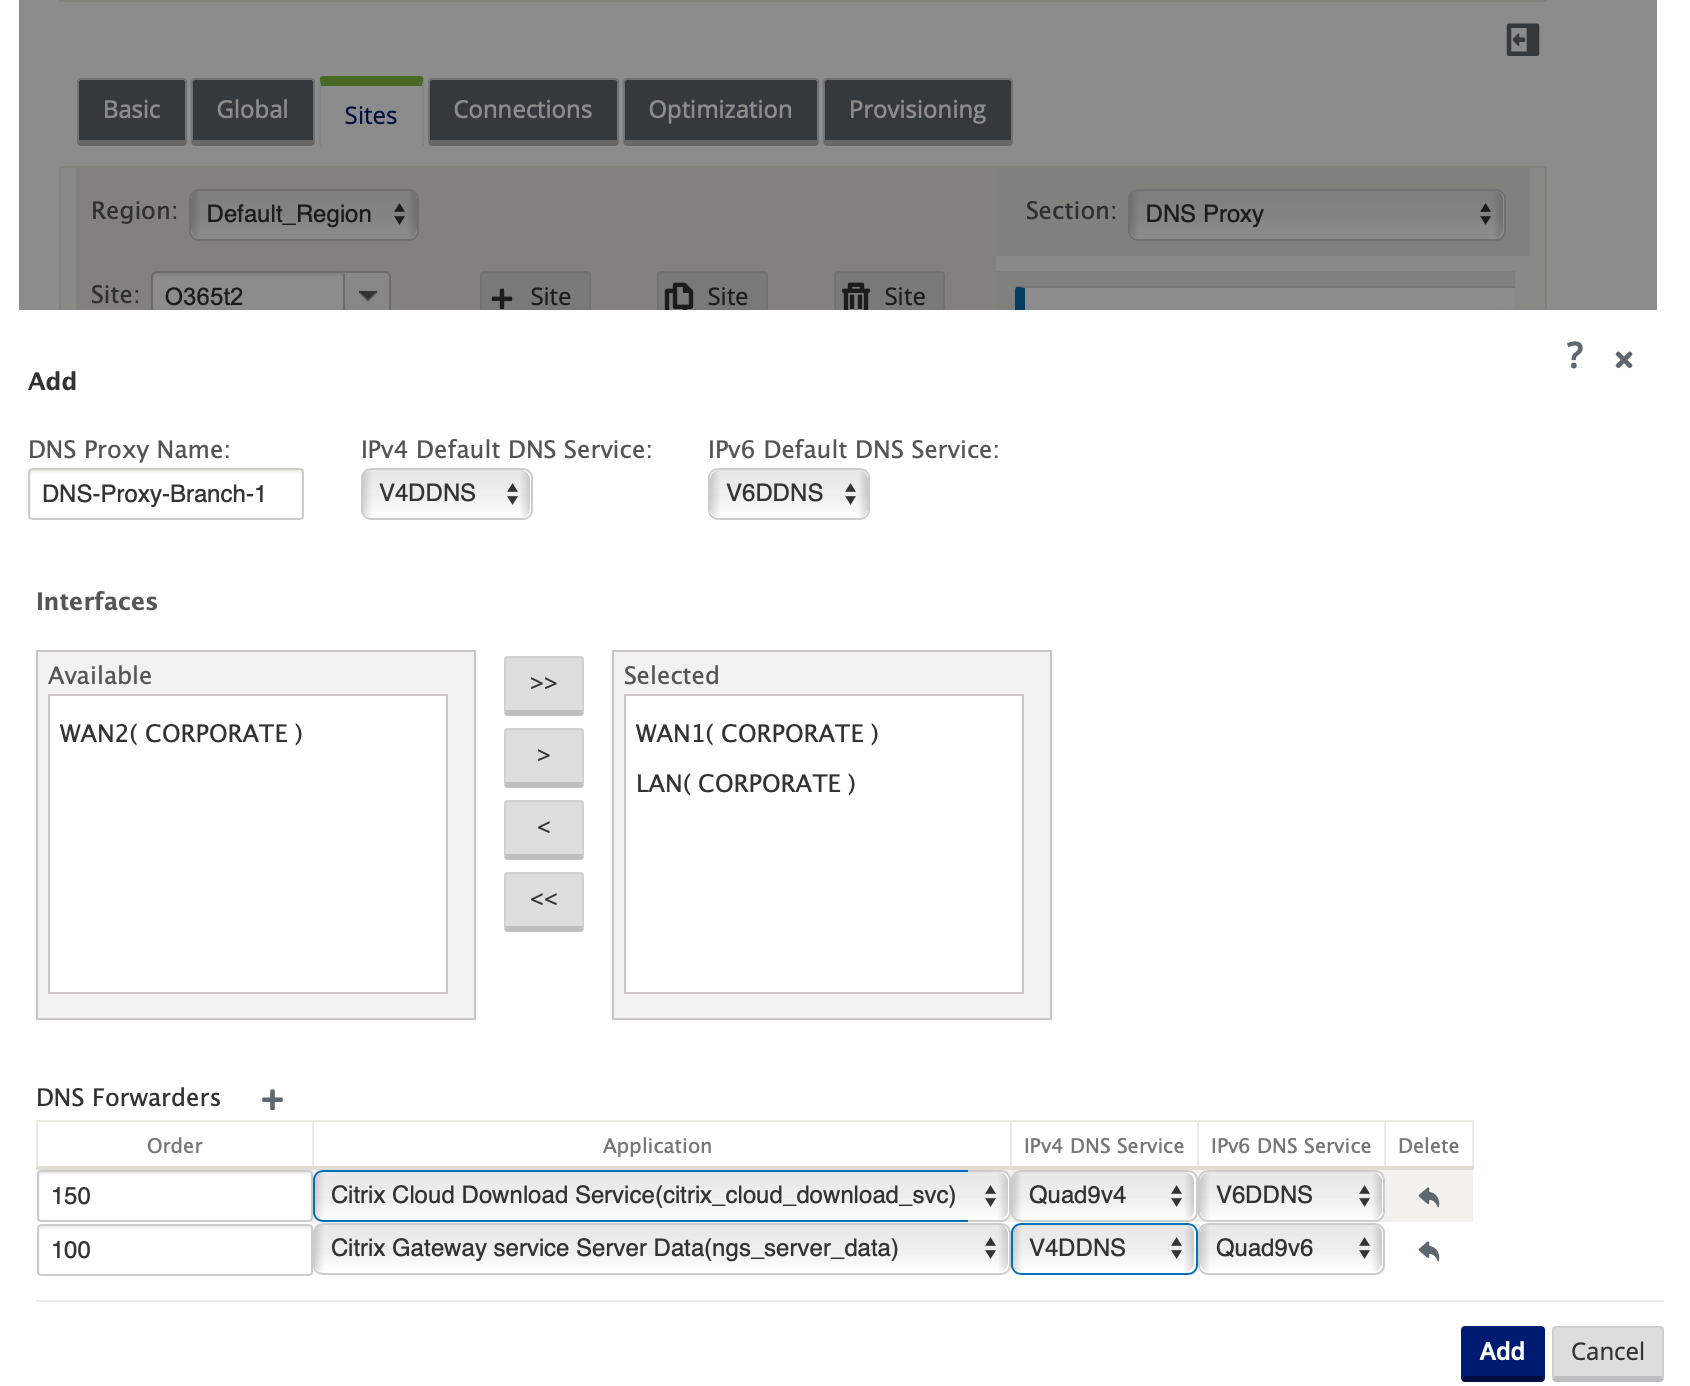
Task: Select WAN1( CORPORATE ) in Selected list
Action: click(x=757, y=734)
